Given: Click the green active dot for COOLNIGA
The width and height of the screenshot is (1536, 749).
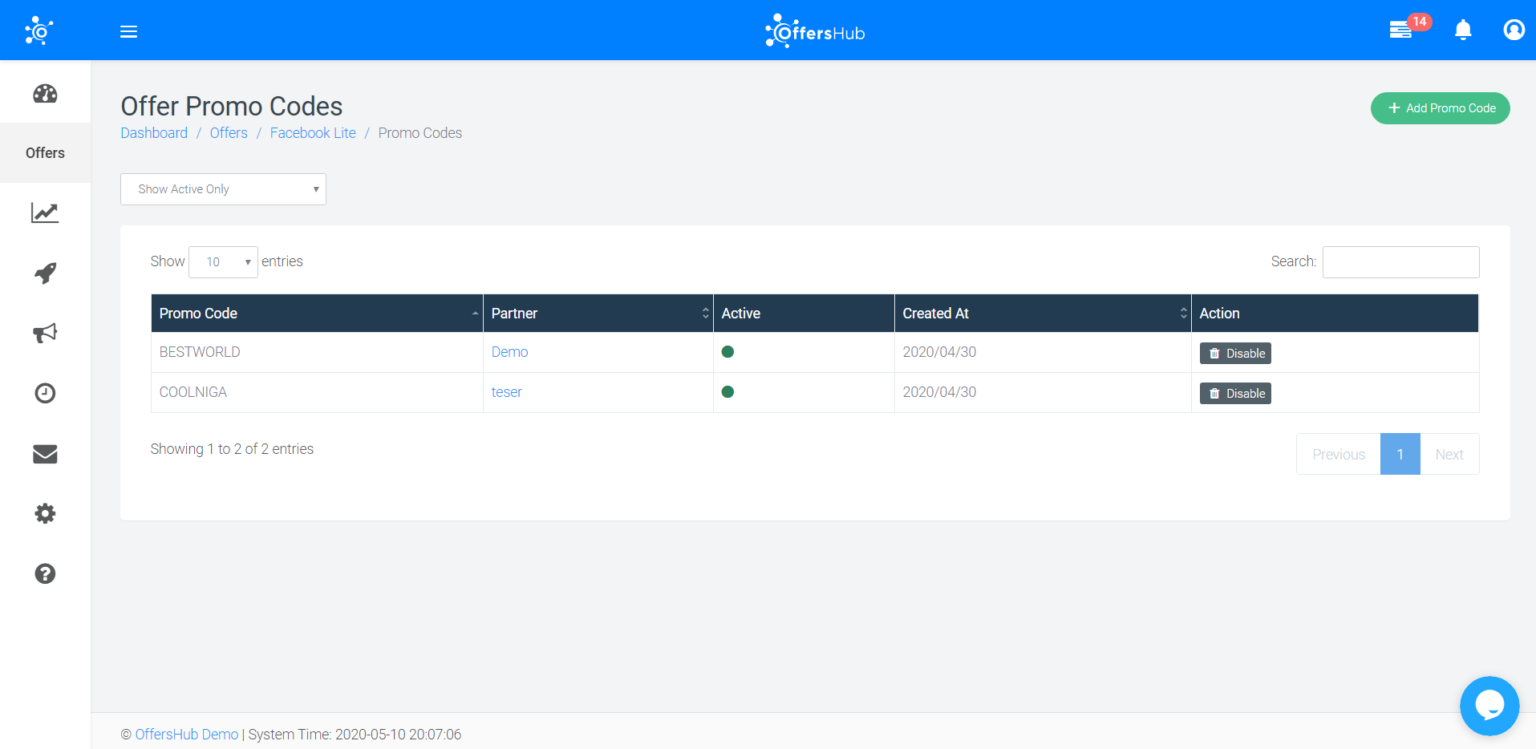Looking at the screenshot, I should coord(728,392).
